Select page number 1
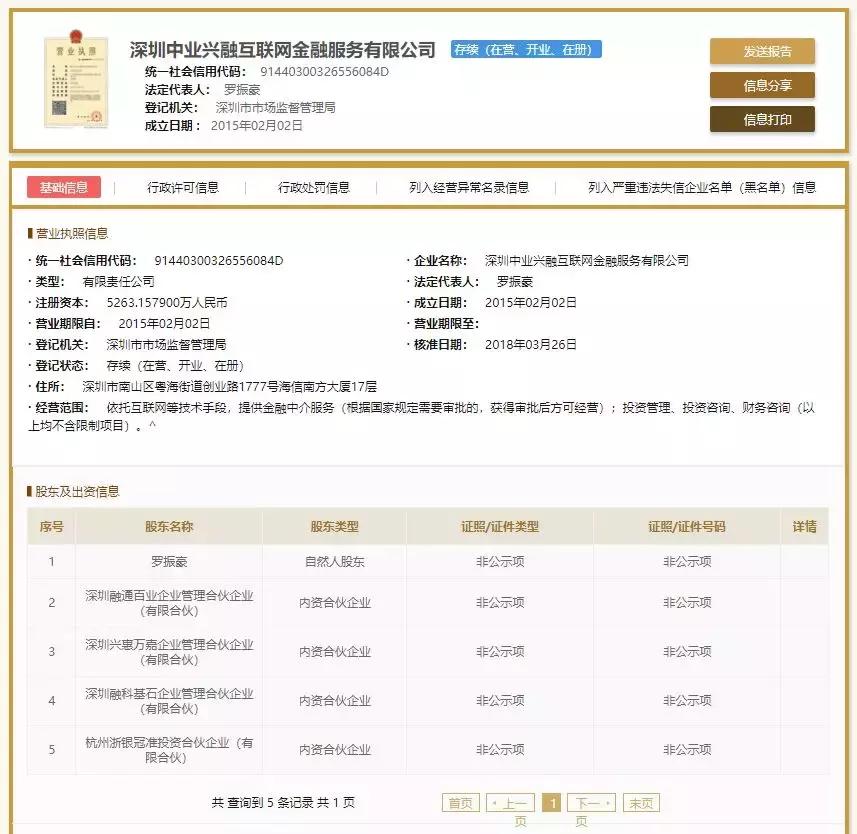 [553, 801]
